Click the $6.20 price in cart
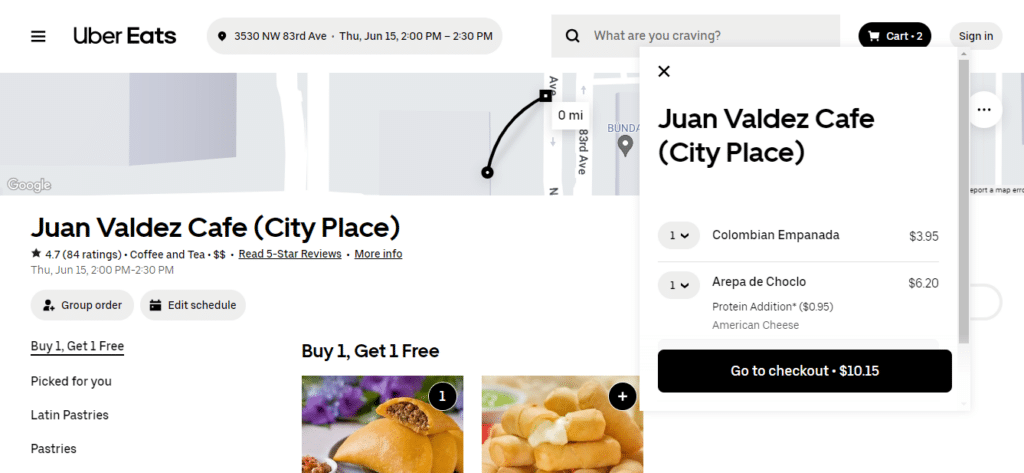The width and height of the screenshot is (1024, 473). point(923,284)
